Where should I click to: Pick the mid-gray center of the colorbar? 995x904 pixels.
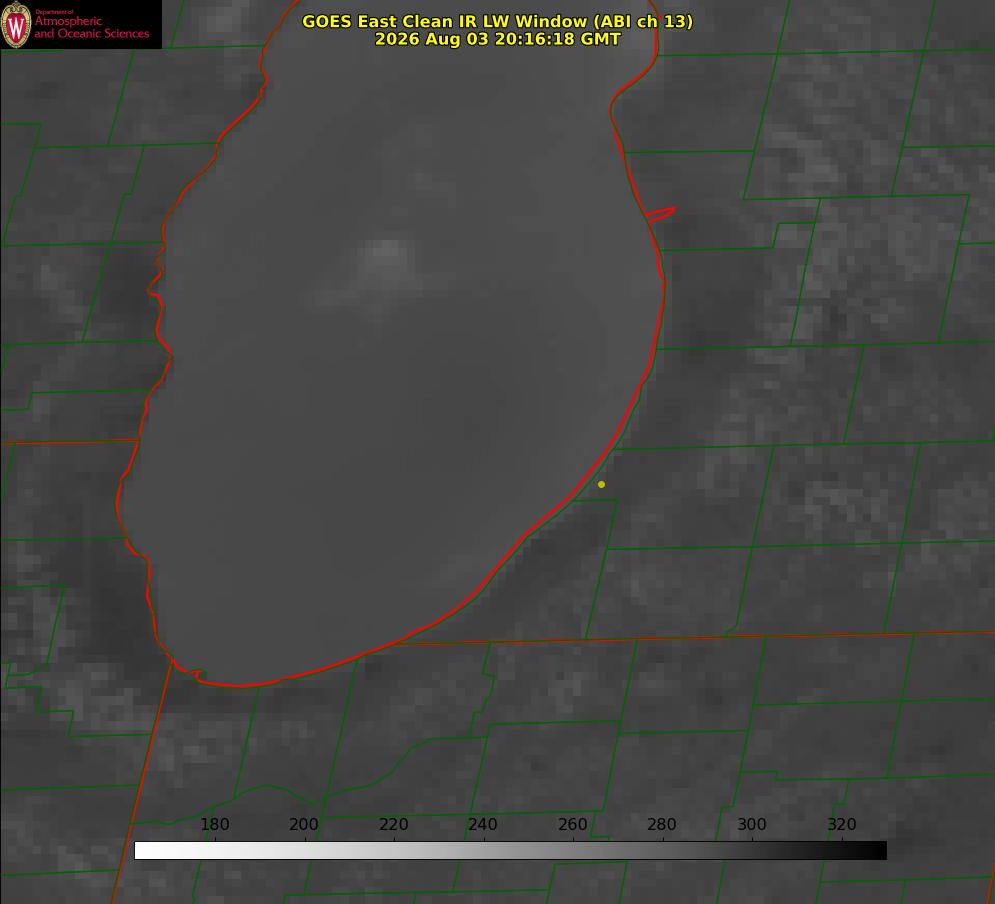(x=510, y=851)
